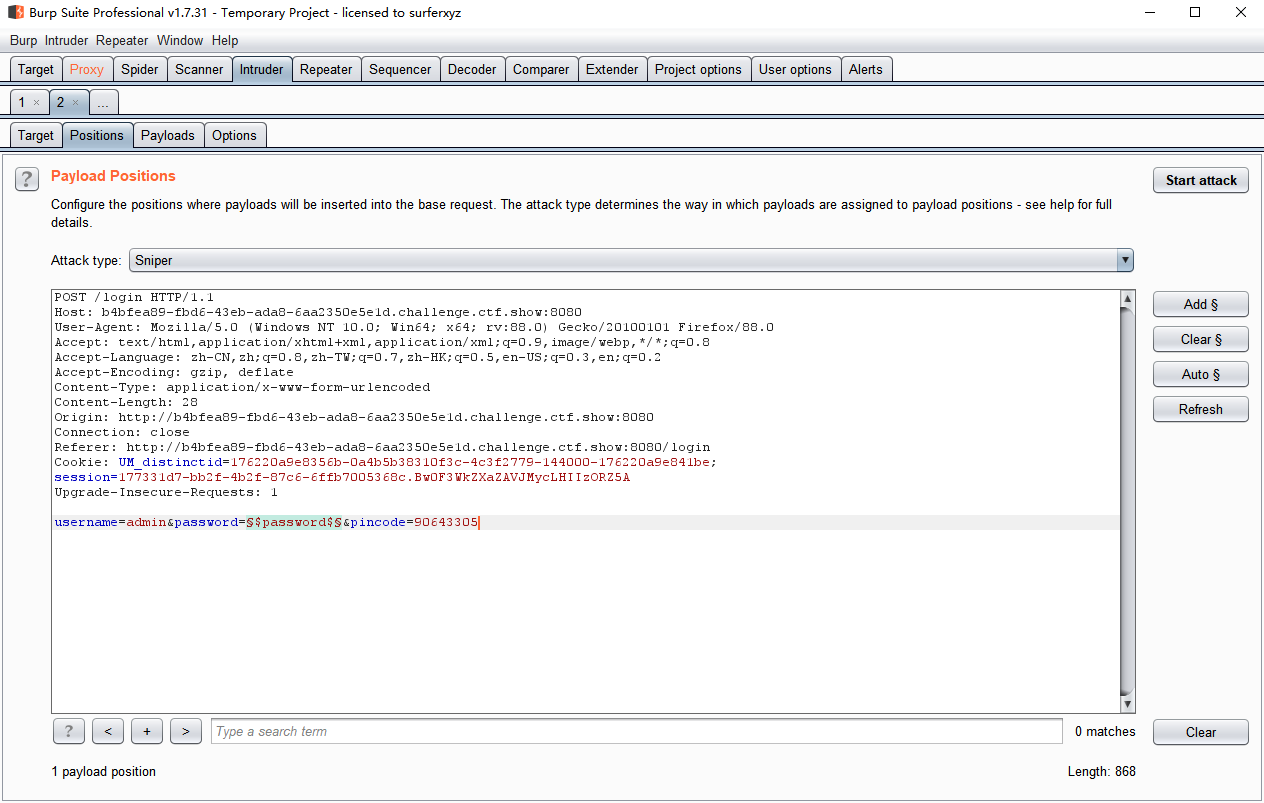Open the Window menu
This screenshot has height=803, width=1264.
tap(180, 40)
